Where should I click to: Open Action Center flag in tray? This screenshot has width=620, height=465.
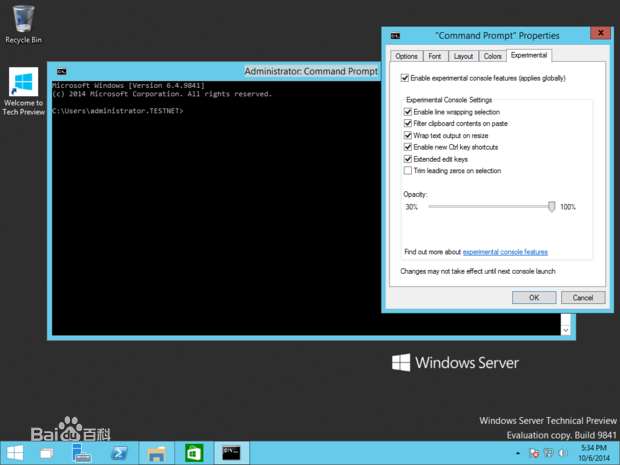(534, 453)
